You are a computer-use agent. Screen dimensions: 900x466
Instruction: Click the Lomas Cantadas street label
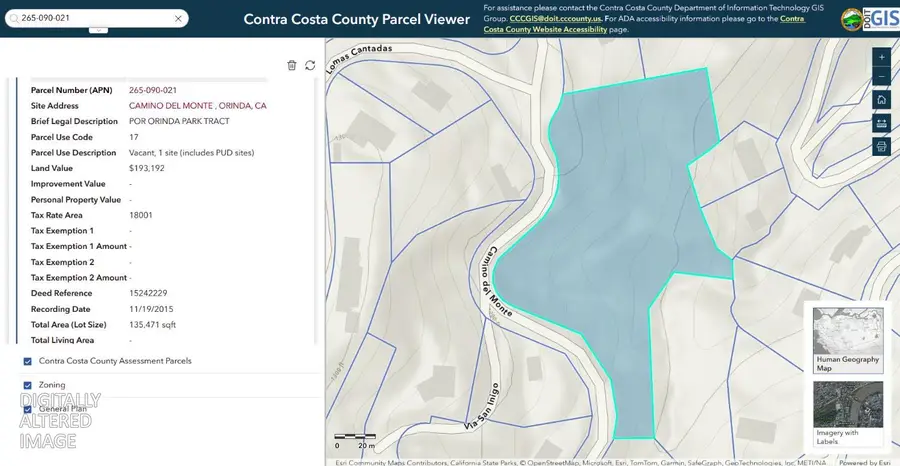pos(358,59)
